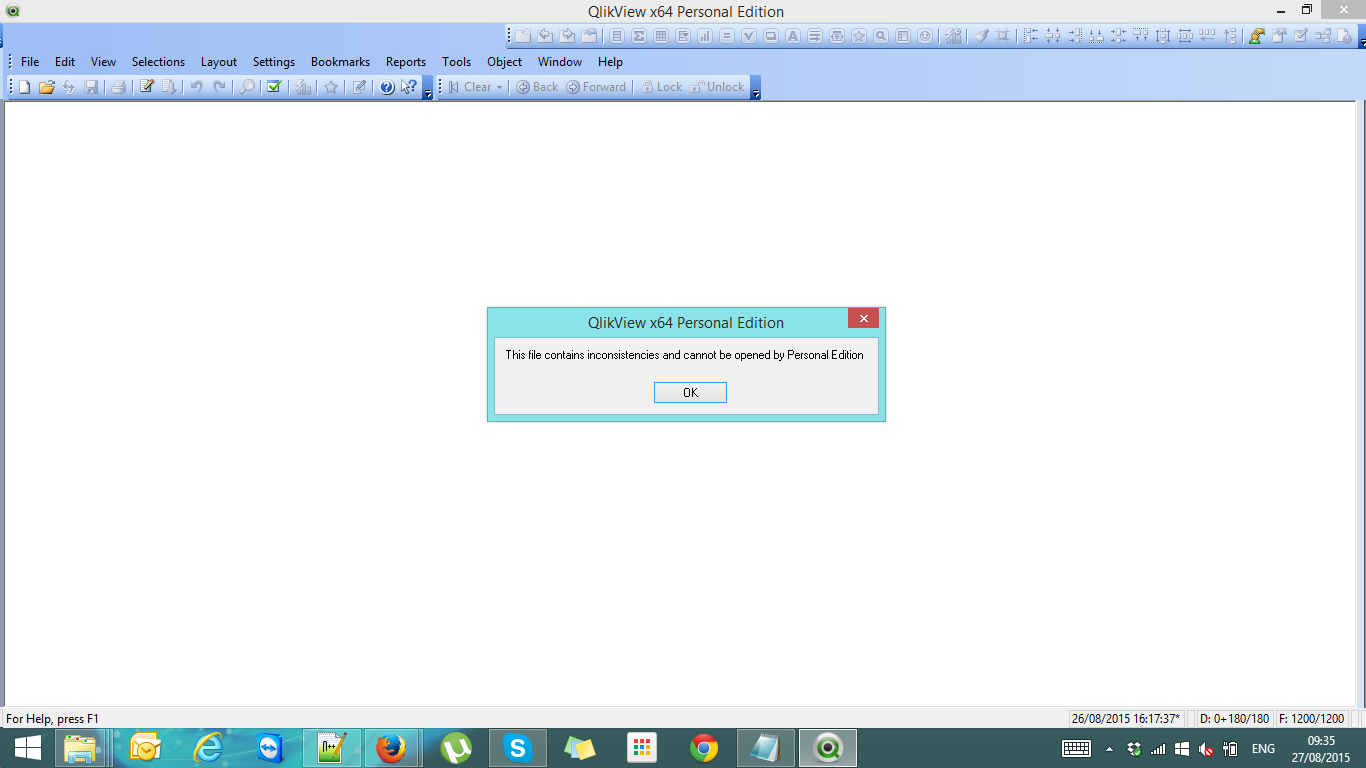Image resolution: width=1366 pixels, height=768 pixels.
Task: Click the QlikView taskbar icon
Action: (828, 748)
